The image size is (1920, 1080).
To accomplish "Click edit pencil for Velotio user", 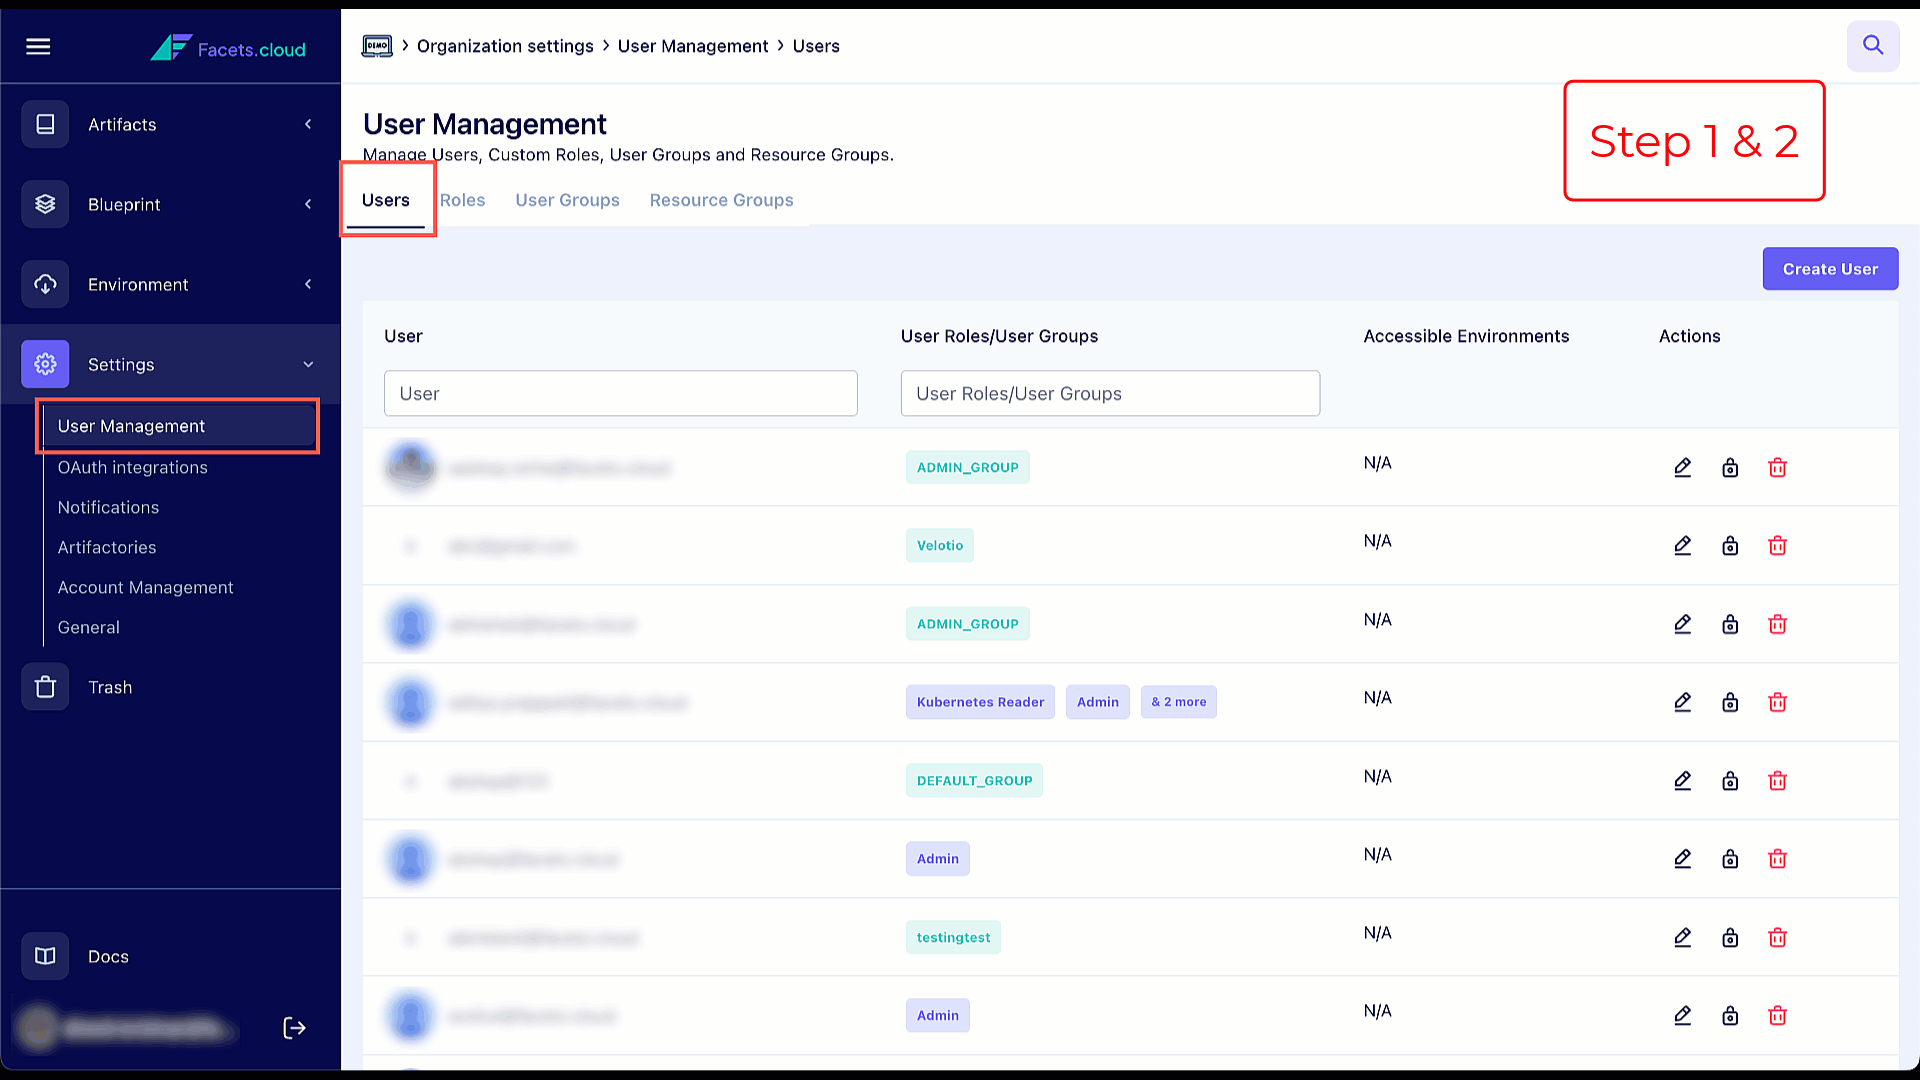I will (x=1682, y=546).
